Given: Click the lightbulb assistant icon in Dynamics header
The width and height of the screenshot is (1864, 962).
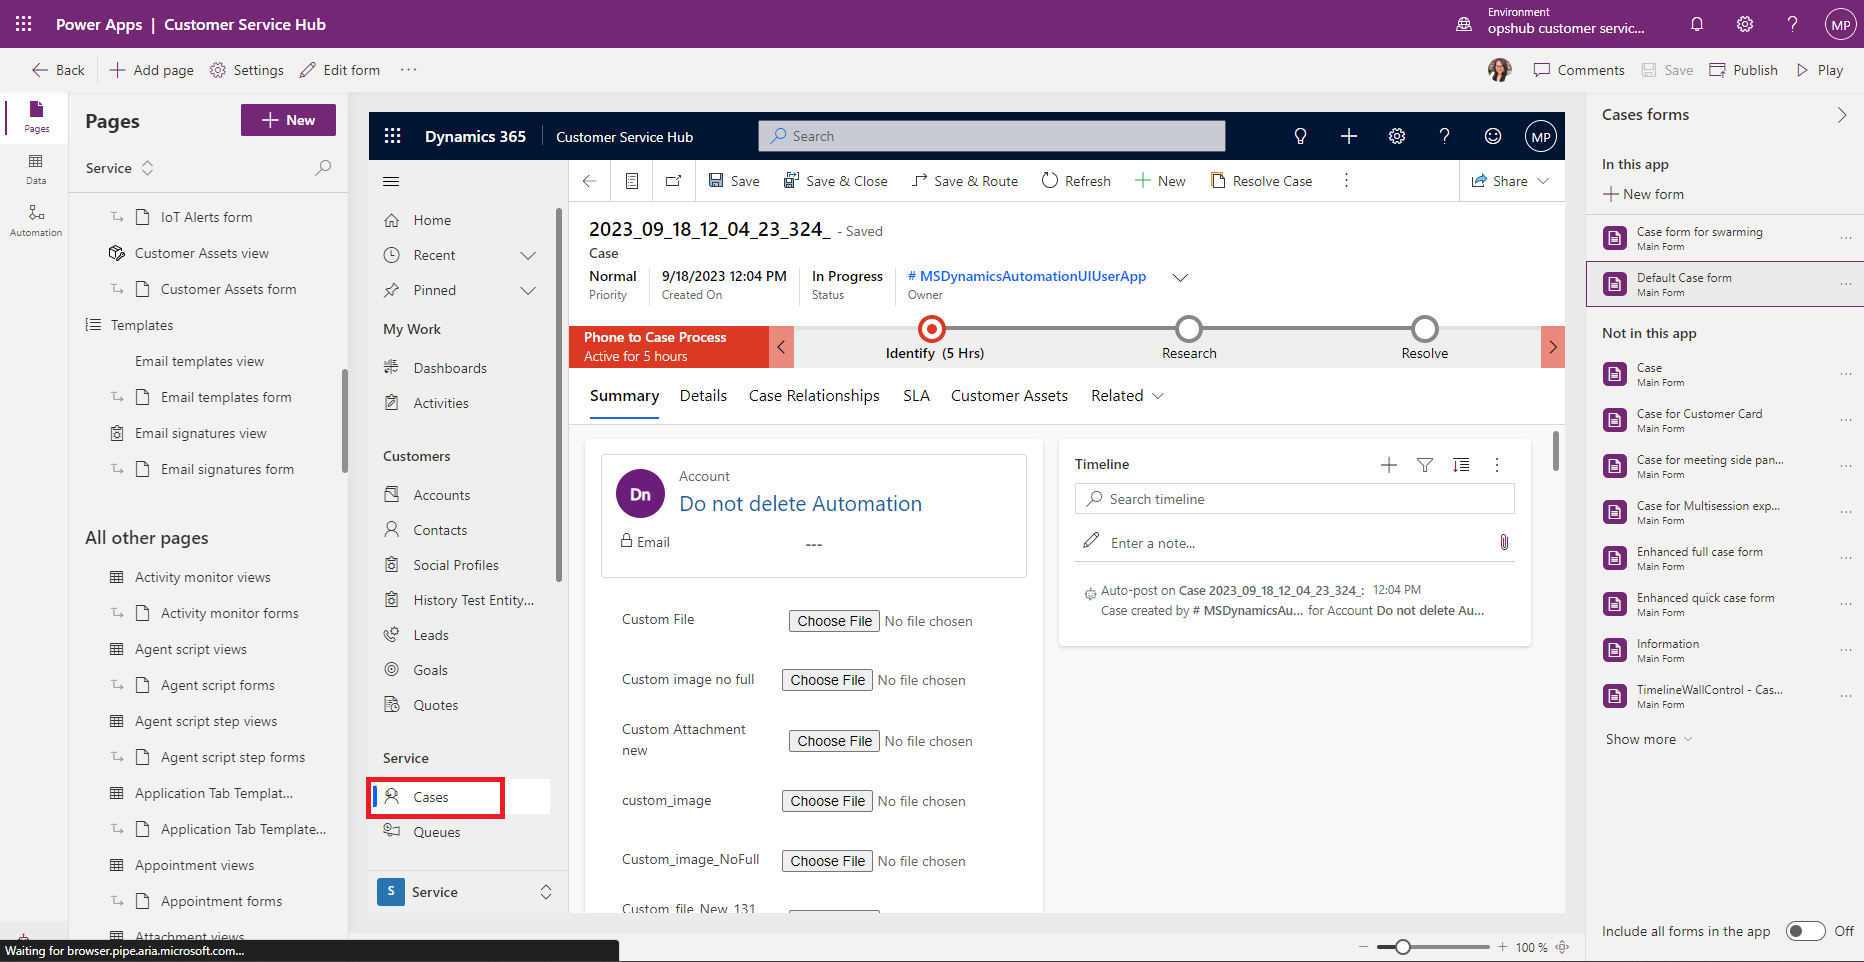Looking at the screenshot, I should pos(1300,137).
